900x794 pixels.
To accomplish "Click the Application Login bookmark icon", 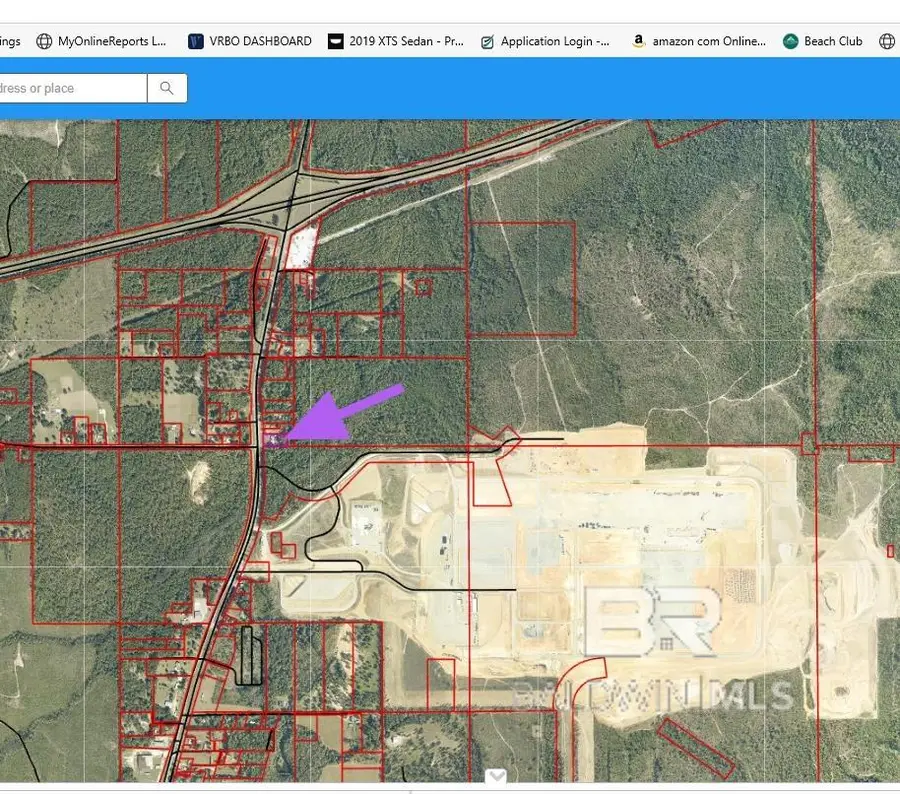I will click(x=487, y=41).
